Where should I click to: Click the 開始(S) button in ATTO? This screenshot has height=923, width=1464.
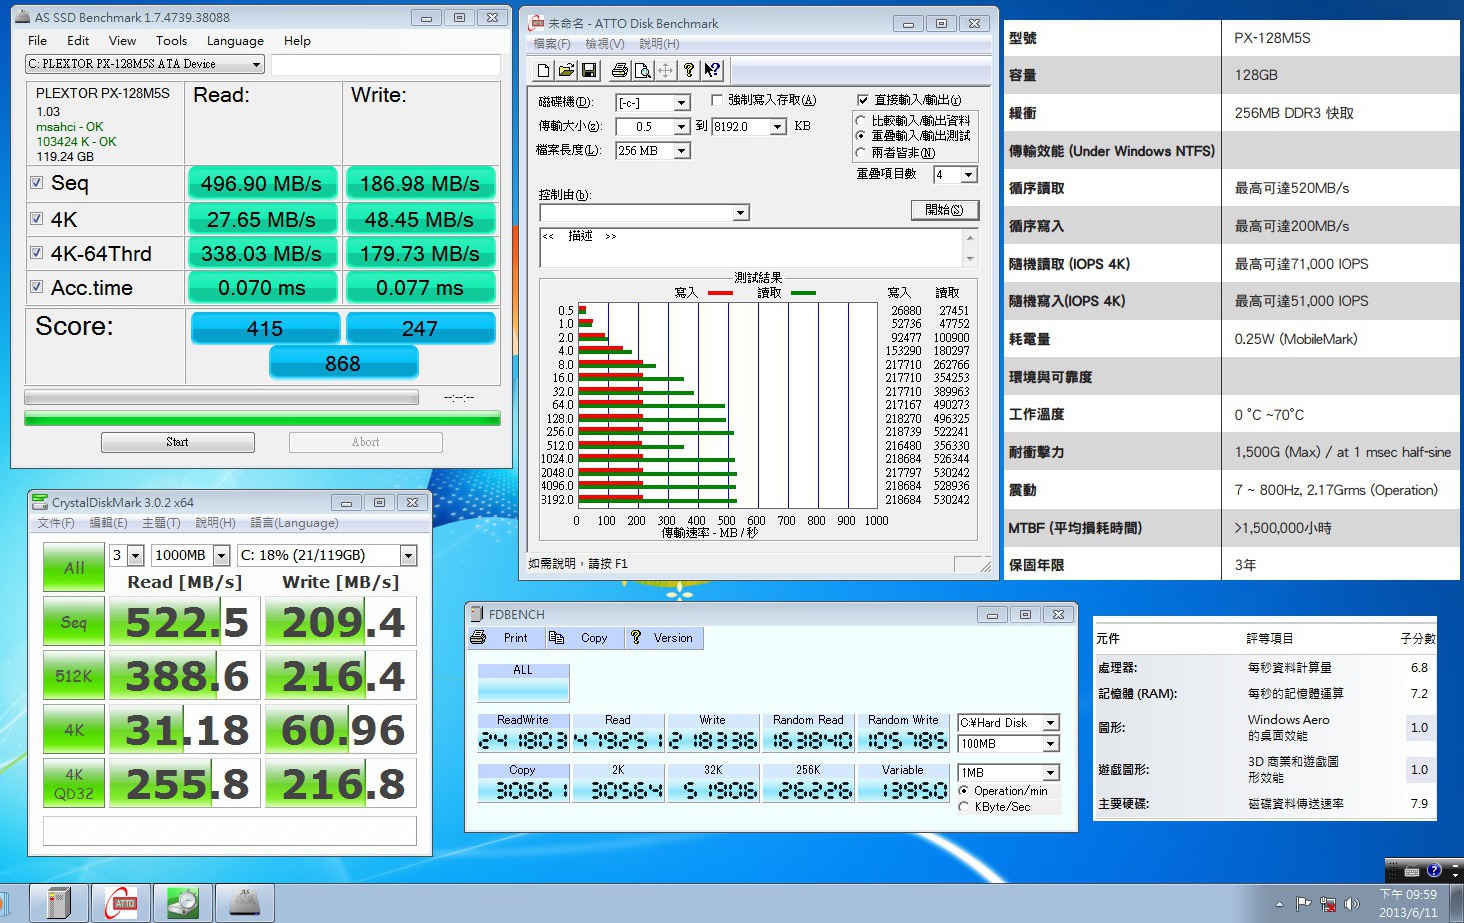coord(945,210)
